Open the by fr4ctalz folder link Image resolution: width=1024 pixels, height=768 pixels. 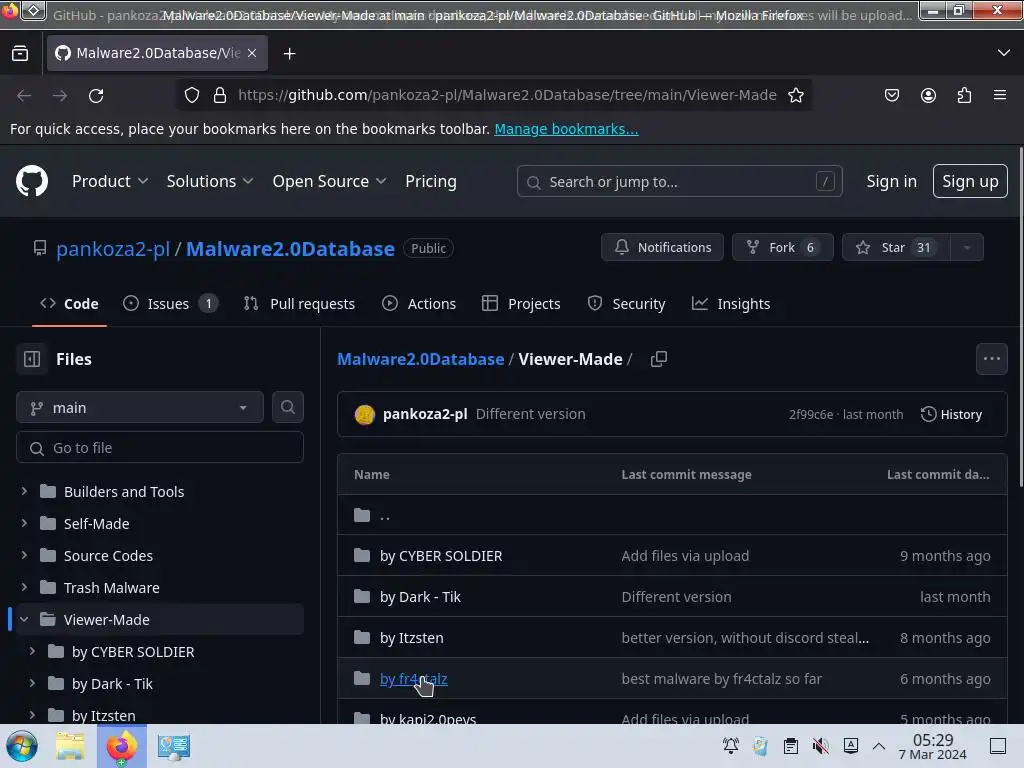(413, 679)
